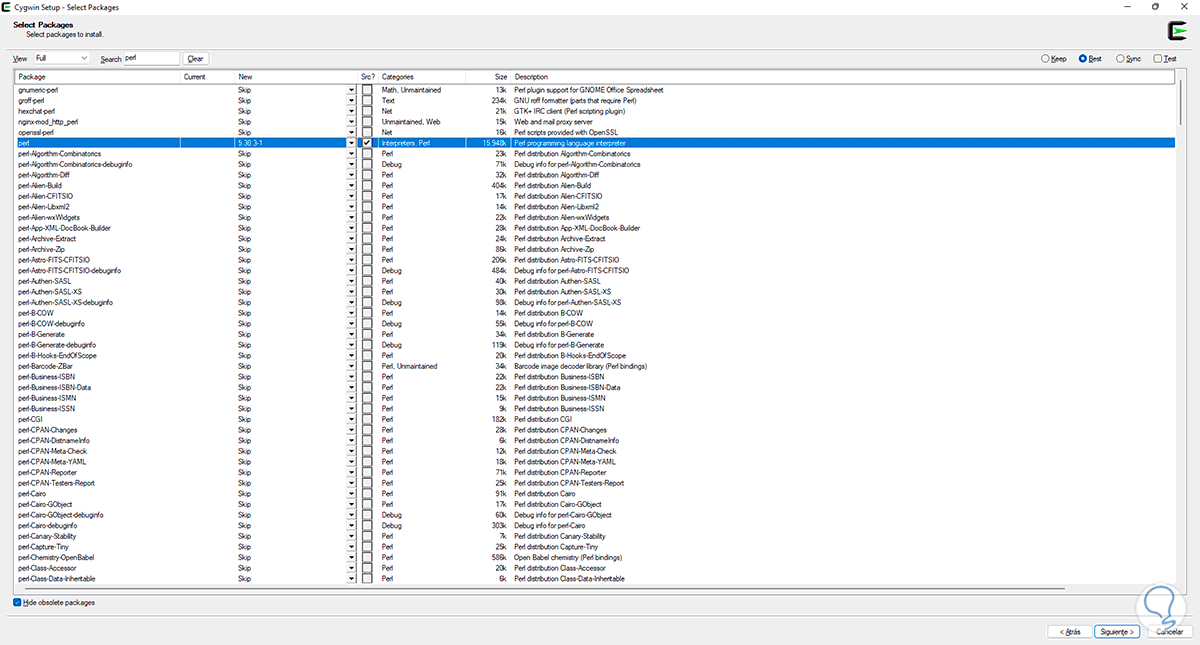1200x645 pixels.
Task: Select the perl-B-Hooks-EndOfScope row
Action: tap(595, 356)
